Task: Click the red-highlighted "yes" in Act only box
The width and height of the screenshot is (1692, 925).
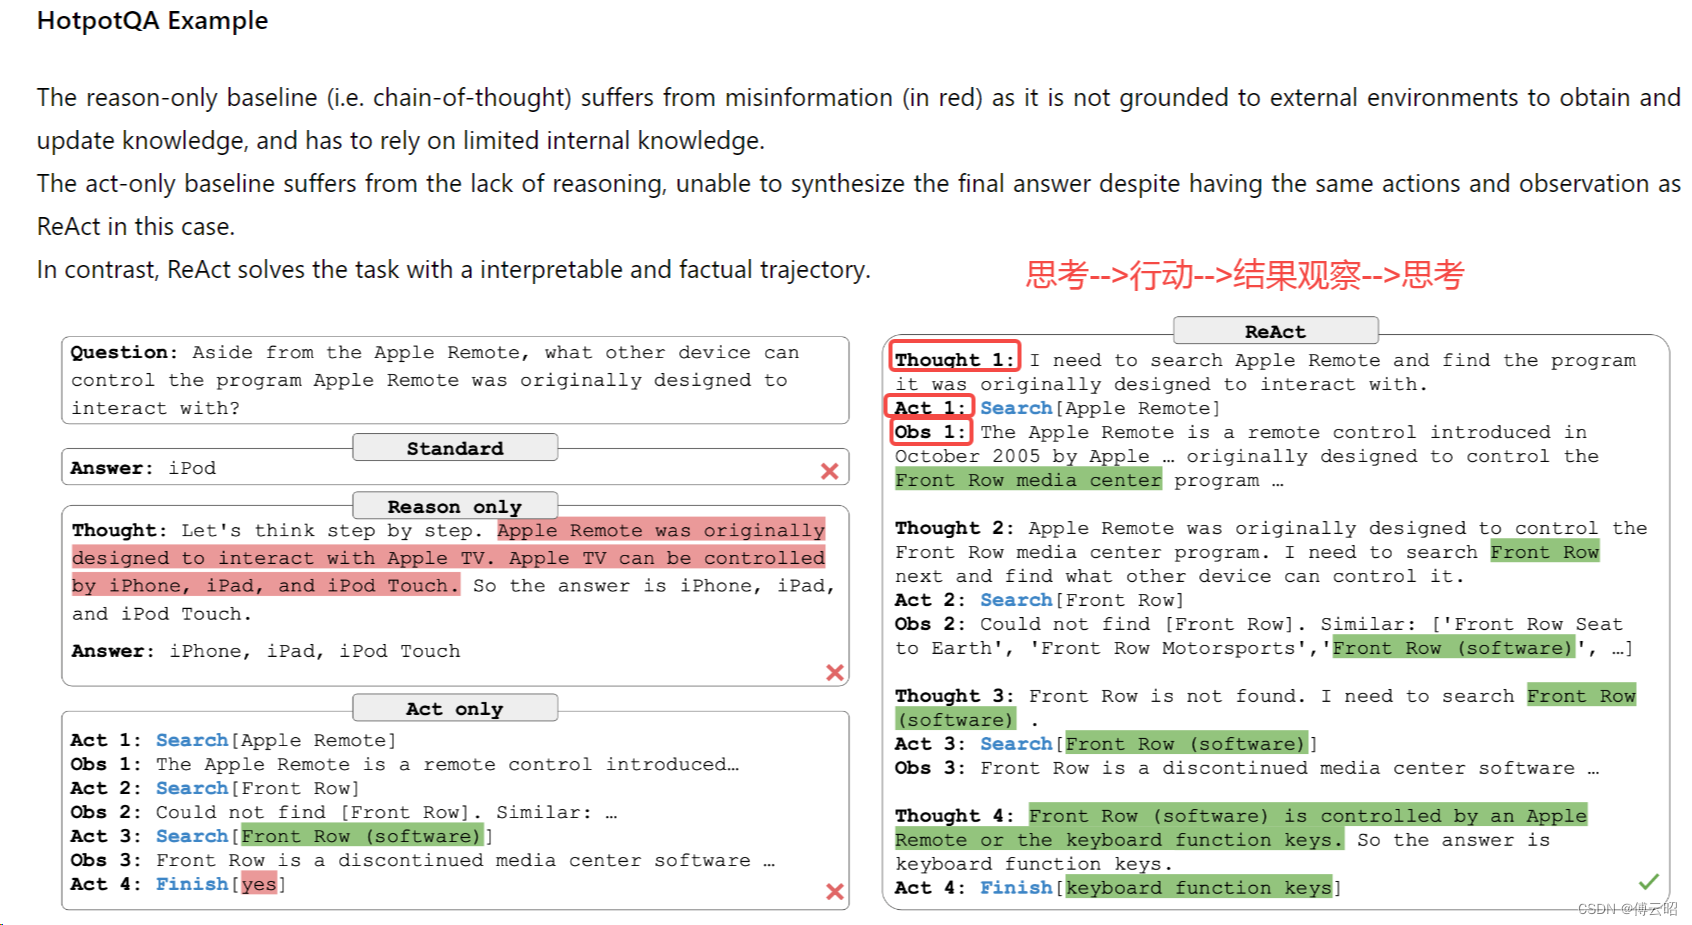Action: (x=259, y=884)
